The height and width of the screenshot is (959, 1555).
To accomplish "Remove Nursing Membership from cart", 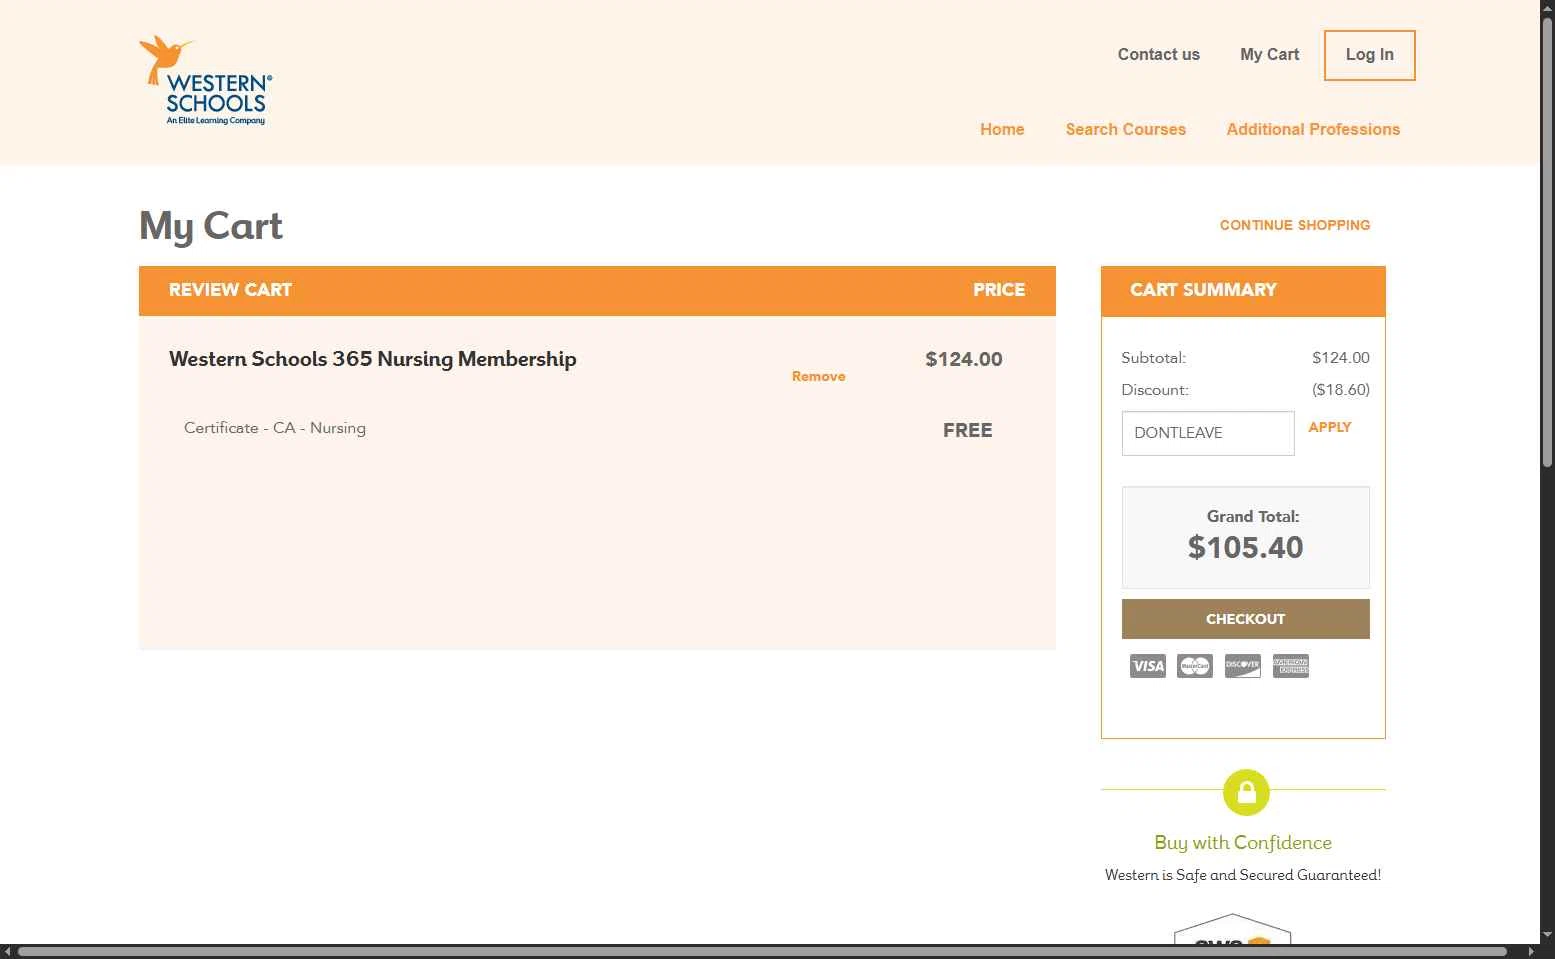I will click(818, 376).
